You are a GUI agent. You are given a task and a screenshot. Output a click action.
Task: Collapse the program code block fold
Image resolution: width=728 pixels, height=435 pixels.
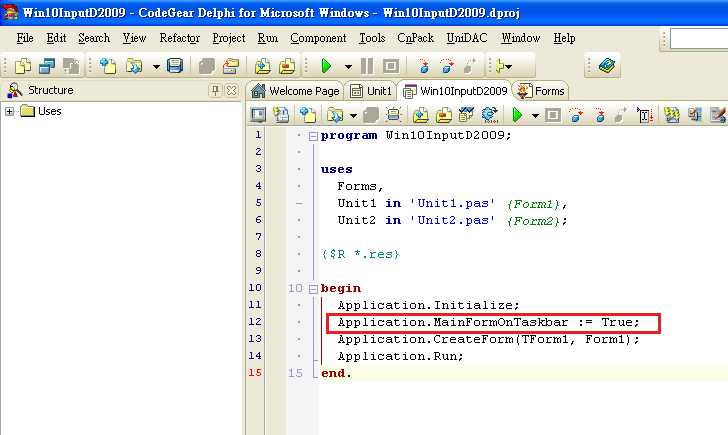pyautogui.click(x=313, y=136)
